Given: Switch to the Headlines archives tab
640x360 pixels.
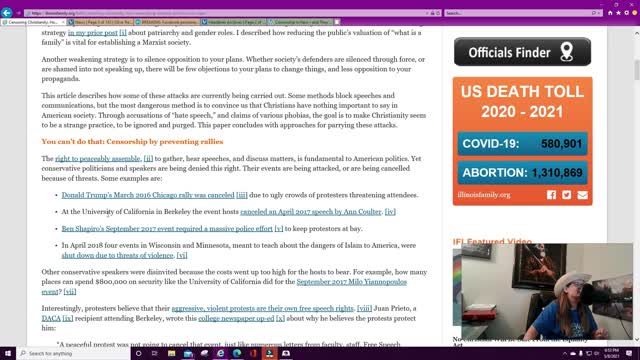Looking at the screenshot, I should (233, 22).
